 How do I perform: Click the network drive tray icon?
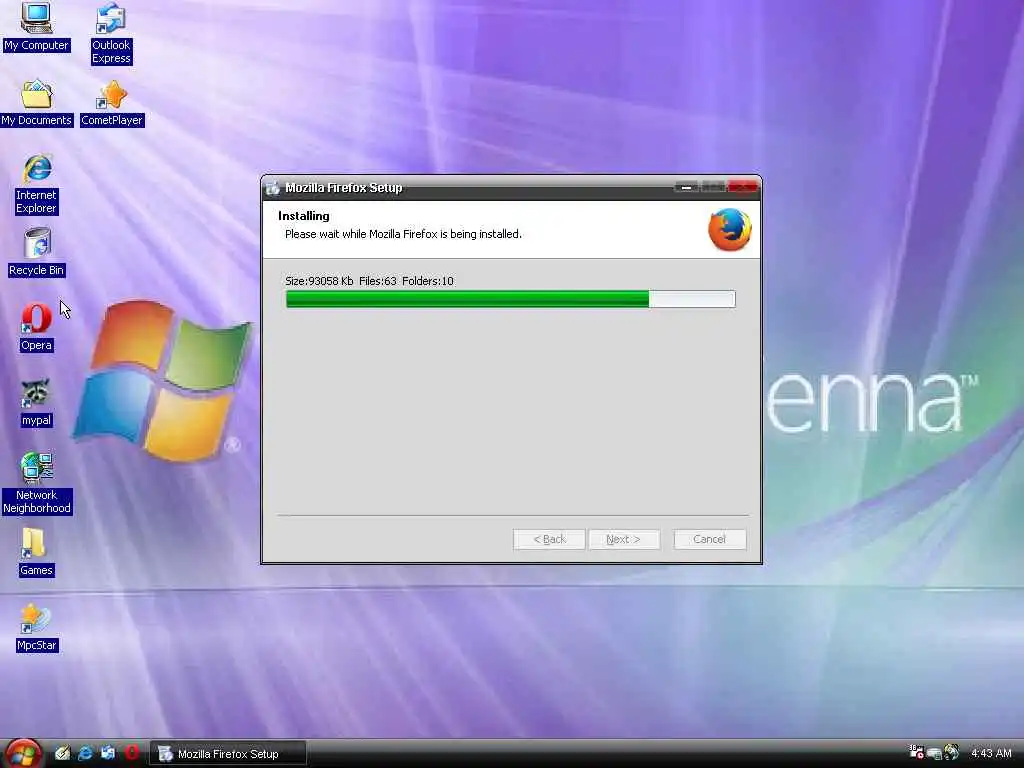point(935,754)
